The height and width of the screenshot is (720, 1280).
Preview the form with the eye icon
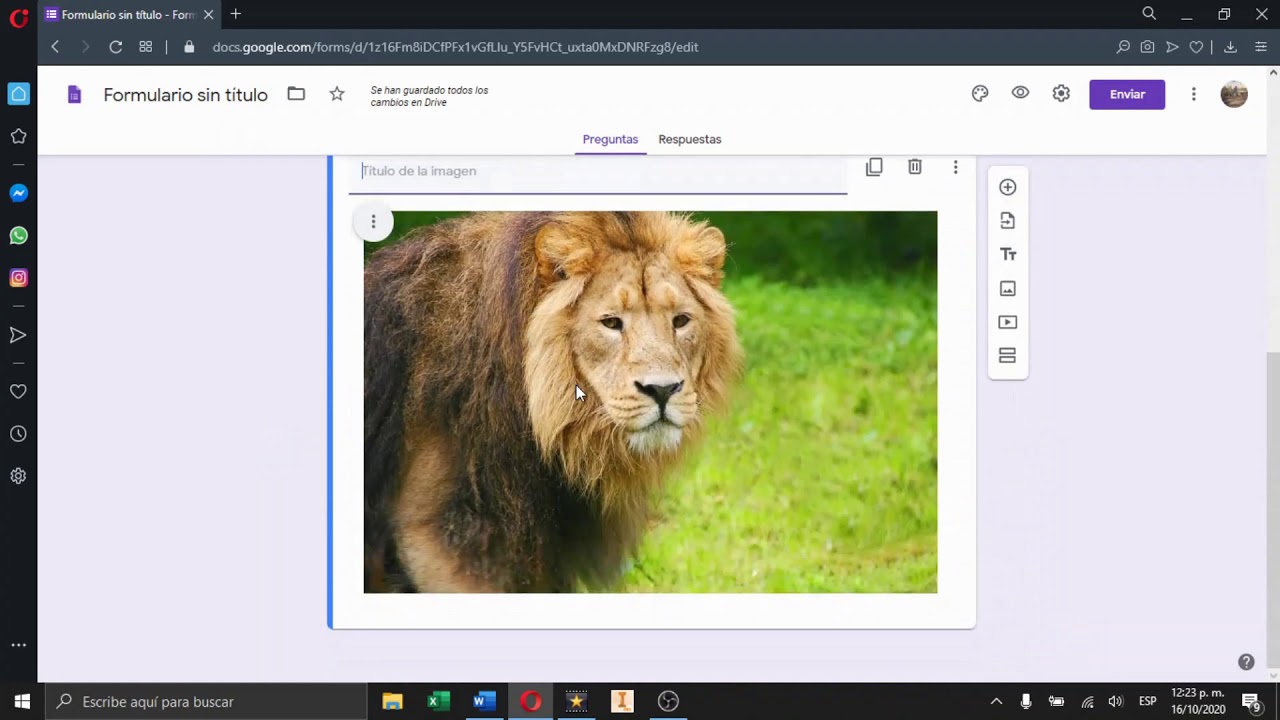coord(1020,93)
